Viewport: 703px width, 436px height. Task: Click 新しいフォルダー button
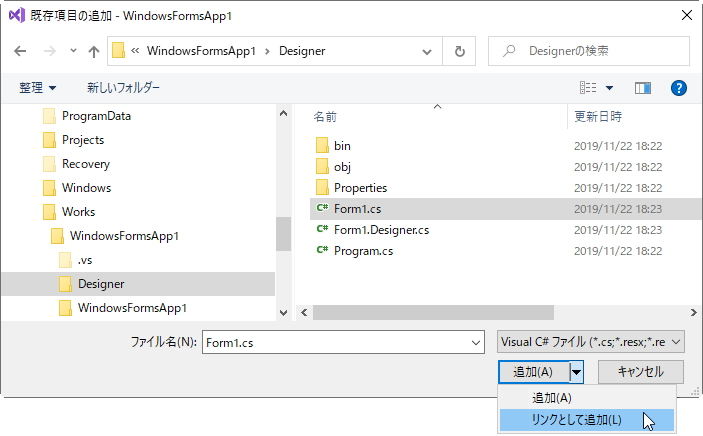tap(123, 87)
